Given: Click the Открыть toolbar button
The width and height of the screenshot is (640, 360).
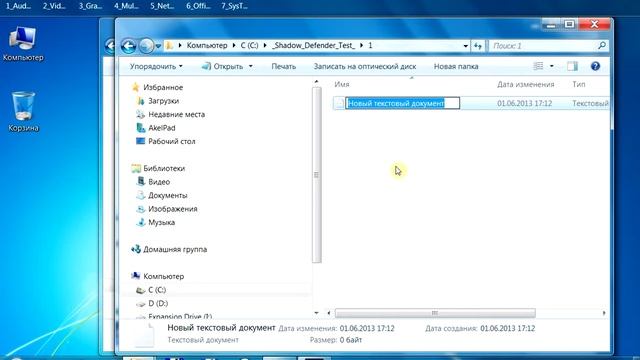Looking at the screenshot, I should click(223, 67).
